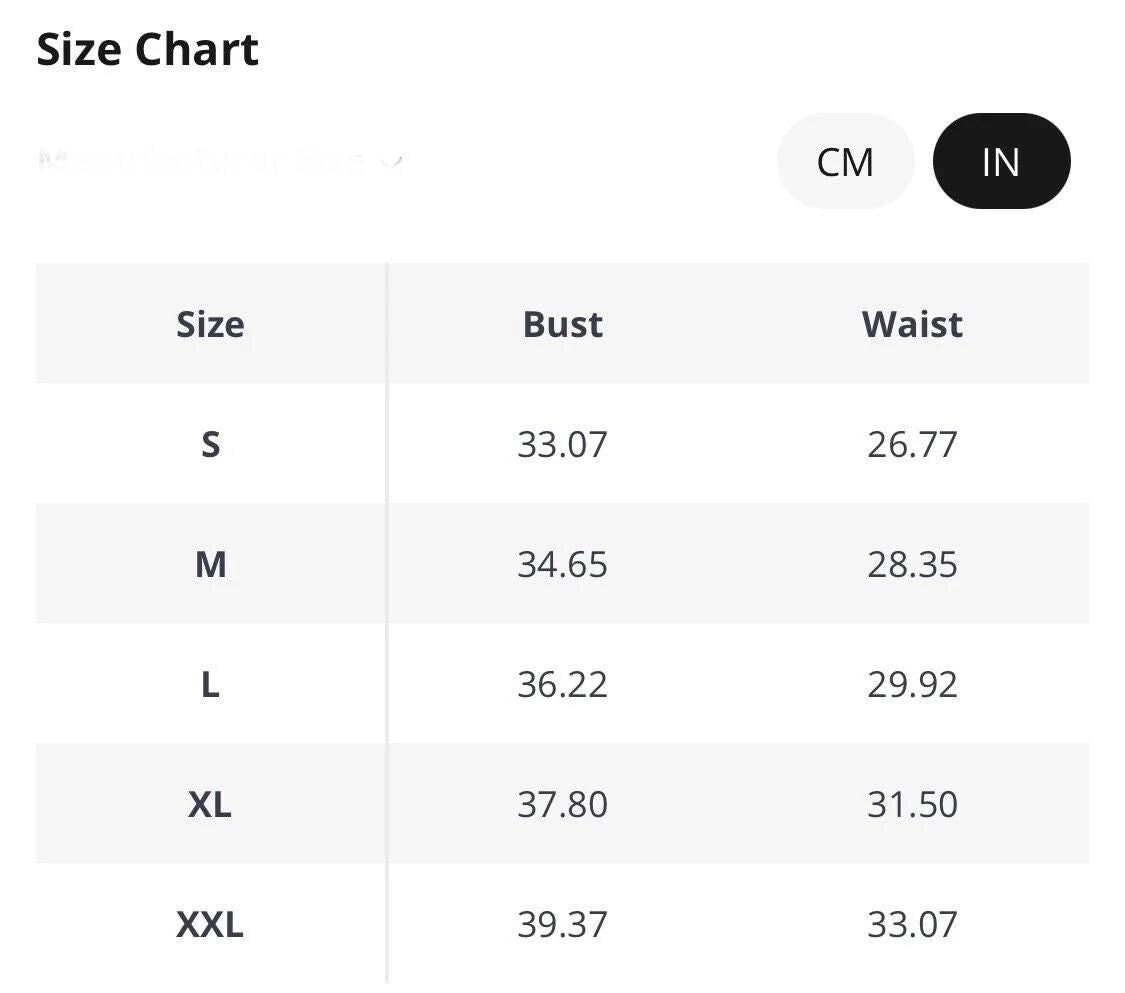
Task: Switch measurement units to CM
Action: (845, 161)
